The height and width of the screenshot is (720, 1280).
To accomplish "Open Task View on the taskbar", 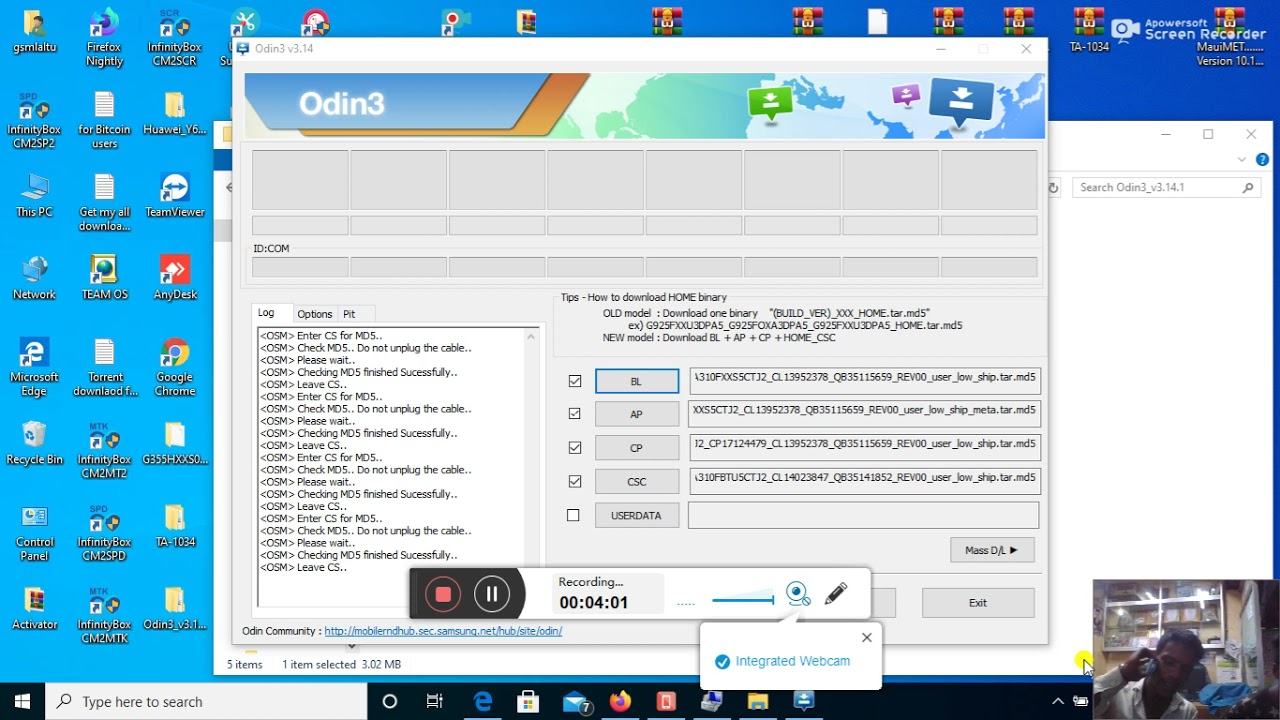I will (435, 702).
